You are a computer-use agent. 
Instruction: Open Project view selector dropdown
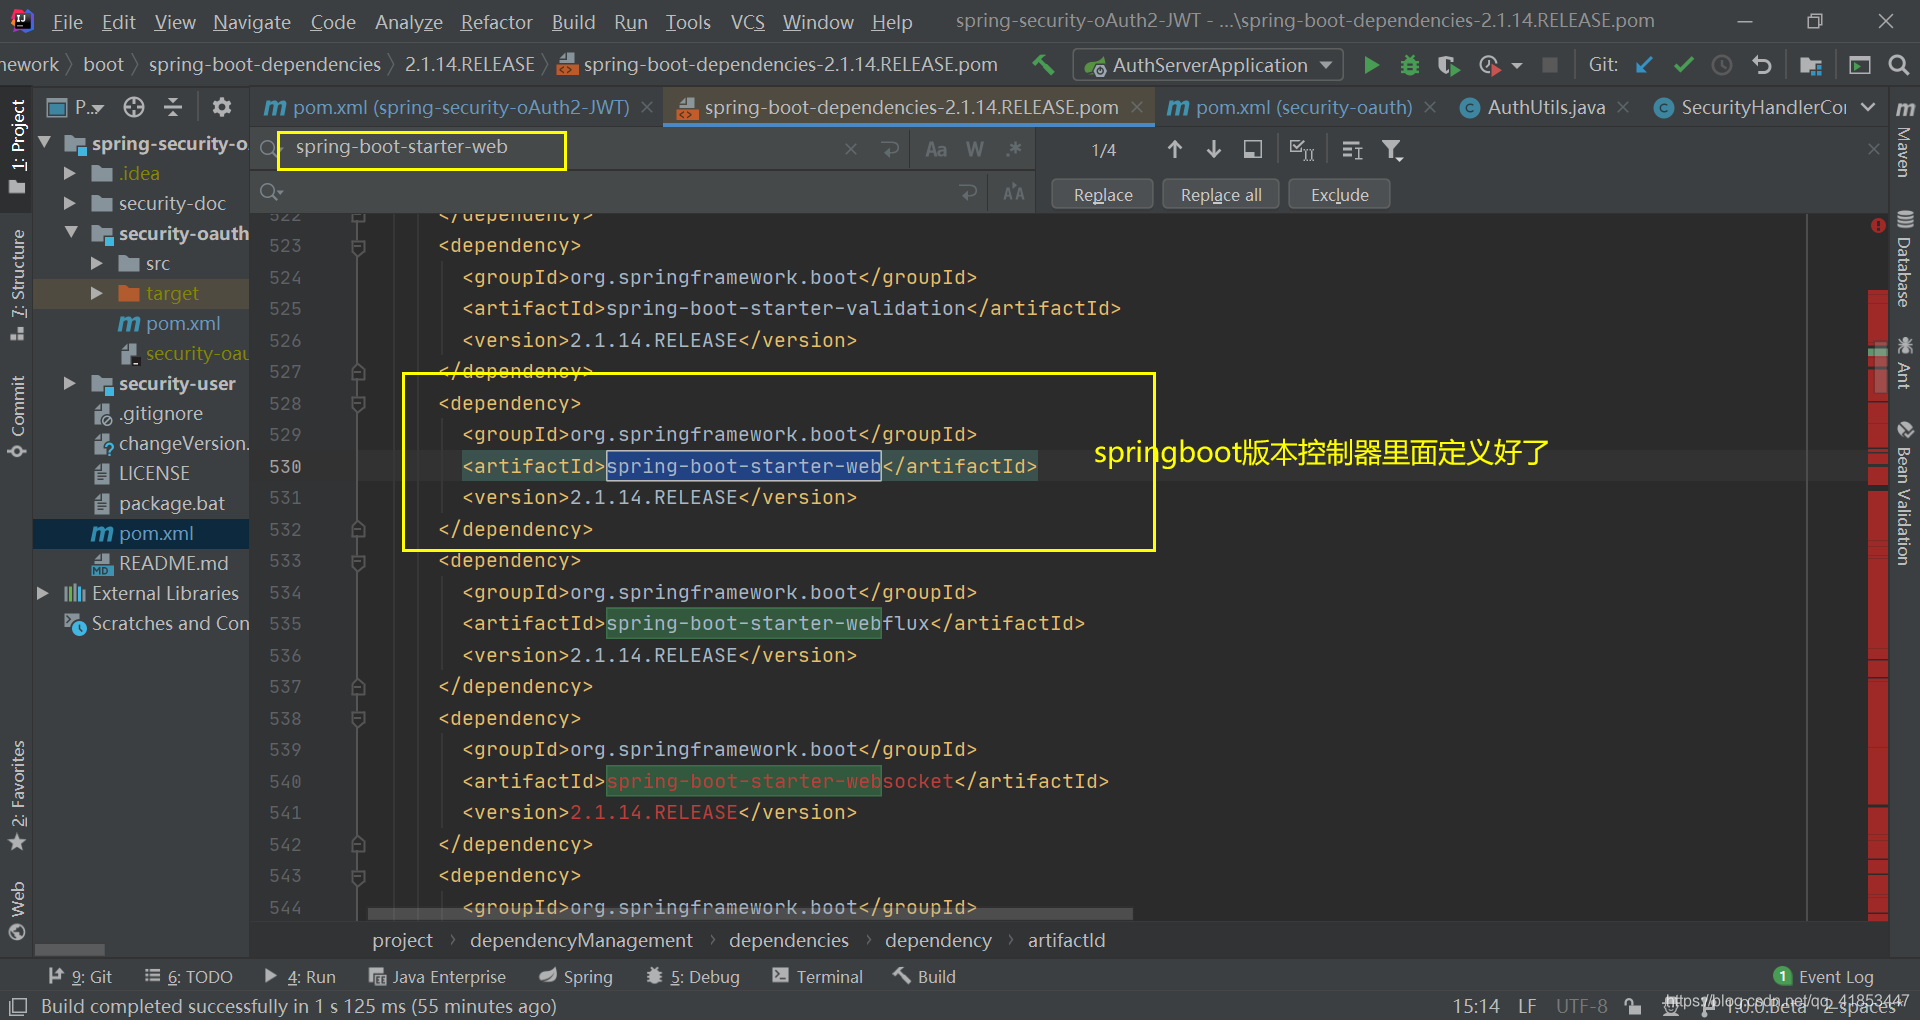pos(77,107)
